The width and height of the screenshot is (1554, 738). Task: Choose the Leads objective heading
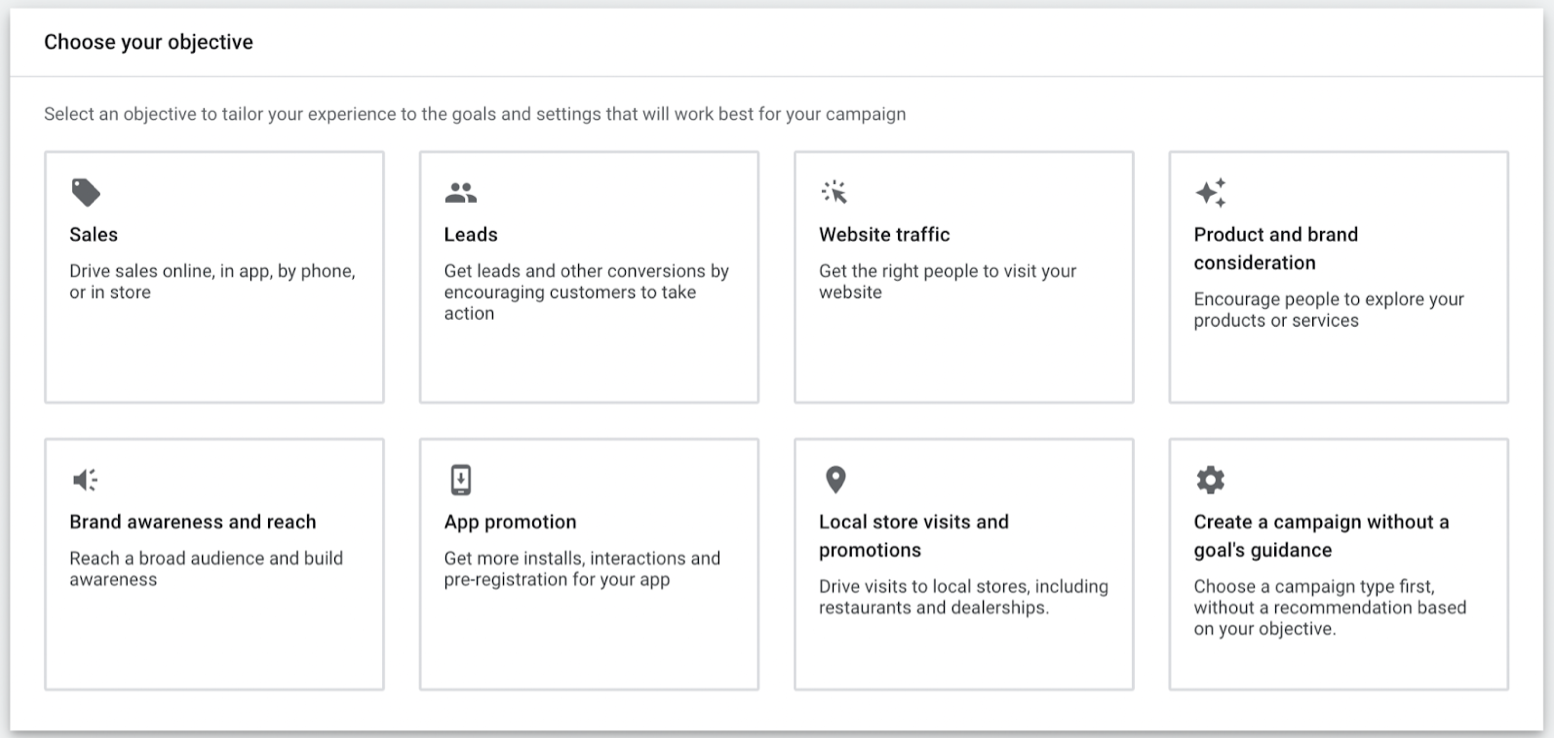pos(470,235)
